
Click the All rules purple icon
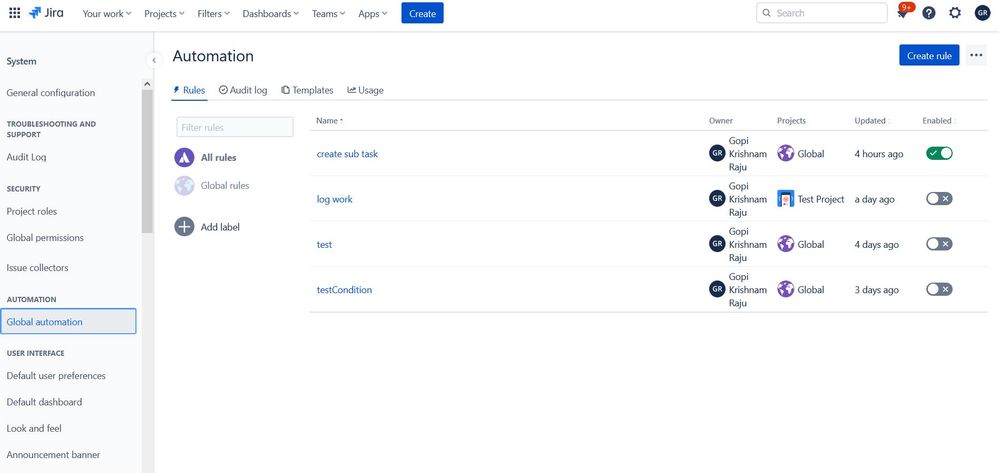point(184,157)
